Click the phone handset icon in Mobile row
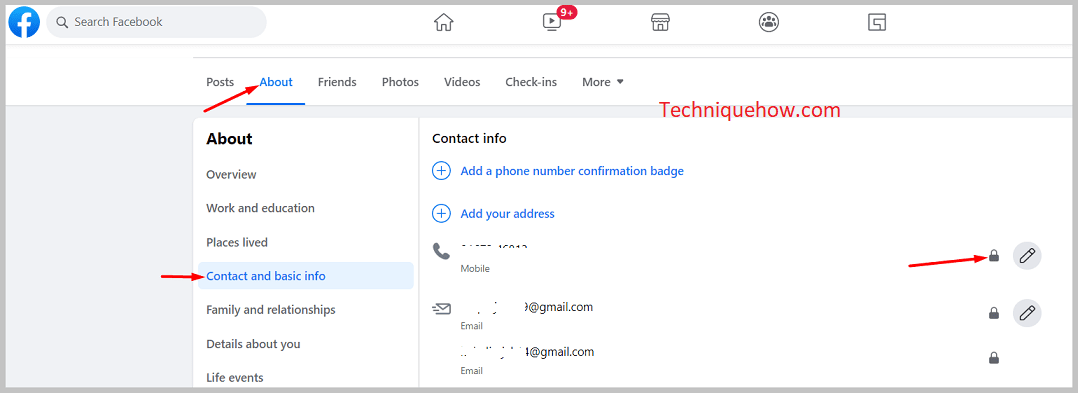Image resolution: width=1078 pixels, height=393 pixels. pos(441,251)
